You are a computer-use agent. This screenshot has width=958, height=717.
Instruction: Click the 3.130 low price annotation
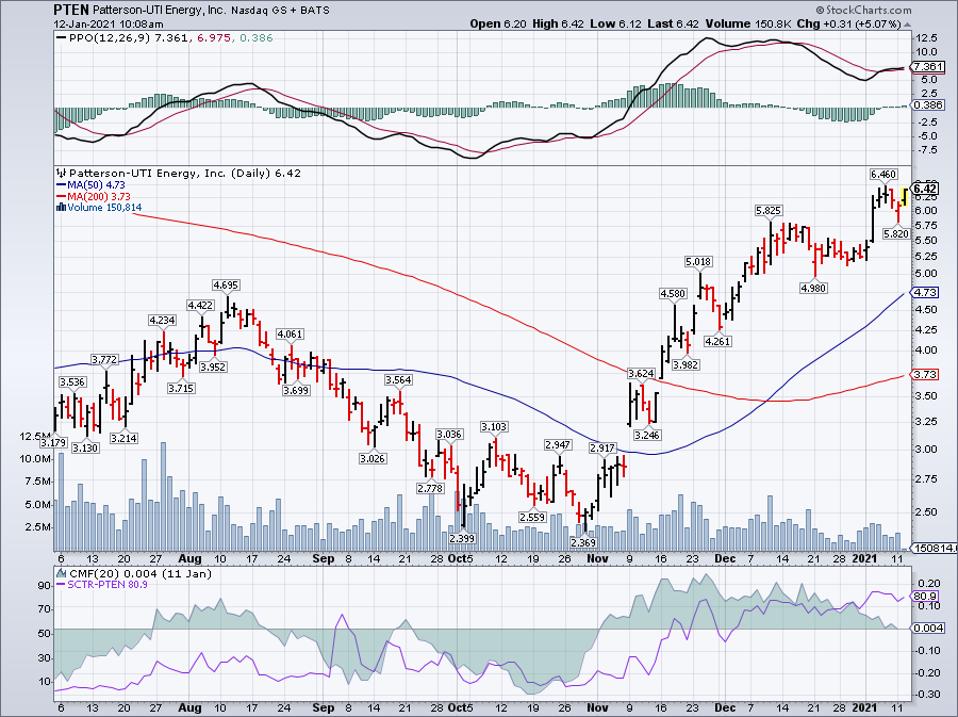tap(85, 448)
